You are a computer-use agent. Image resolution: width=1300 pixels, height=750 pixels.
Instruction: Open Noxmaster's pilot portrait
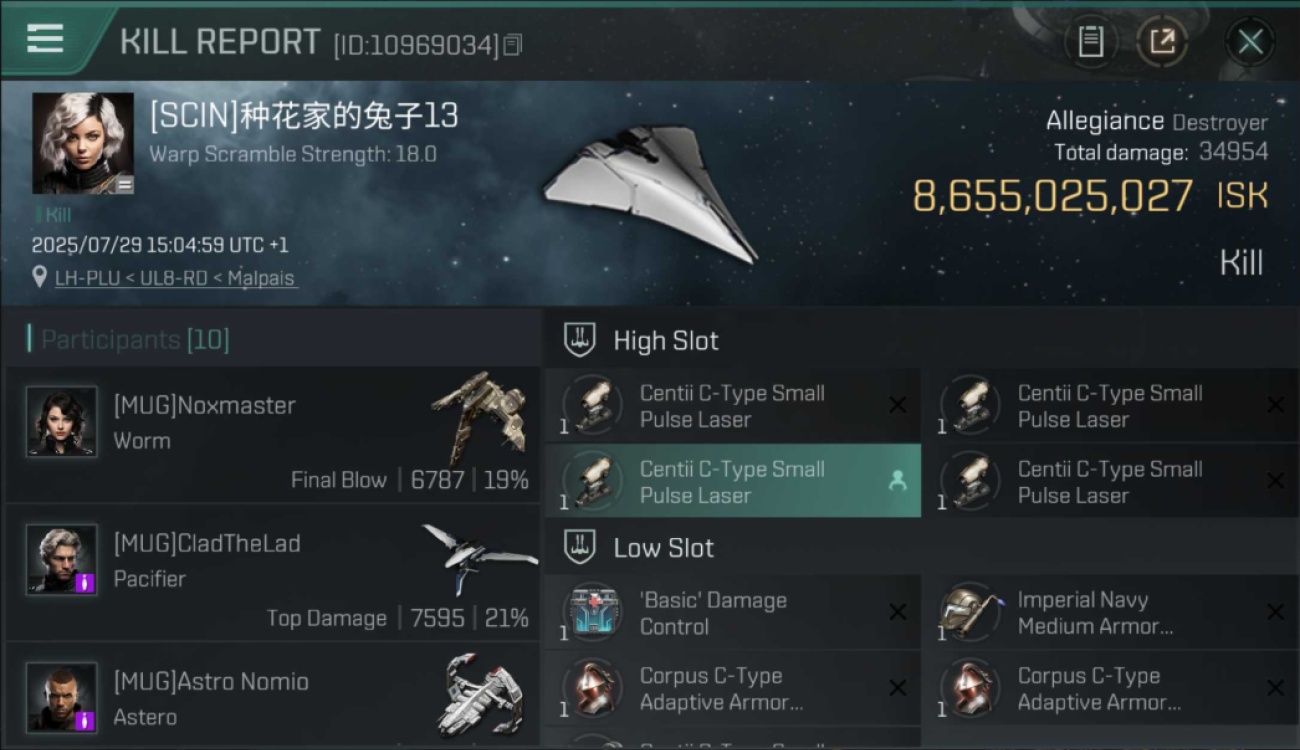click(62, 422)
